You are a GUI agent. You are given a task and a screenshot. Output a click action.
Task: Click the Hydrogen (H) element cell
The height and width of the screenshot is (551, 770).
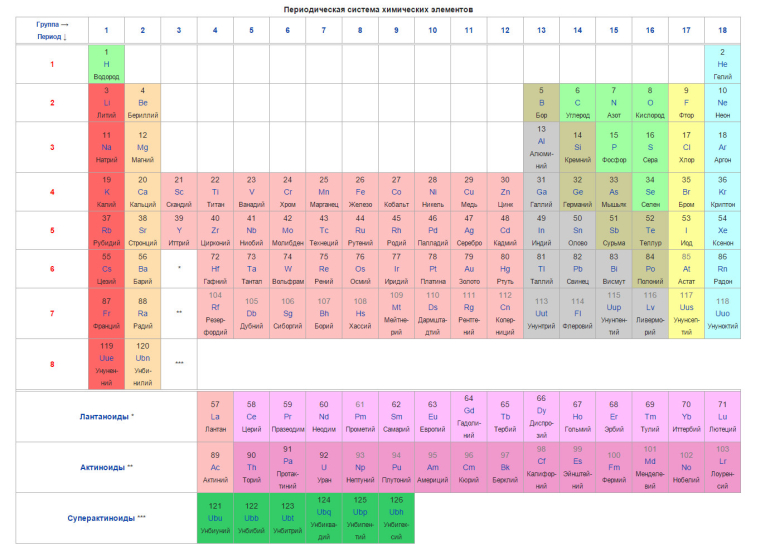pos(107,64)
